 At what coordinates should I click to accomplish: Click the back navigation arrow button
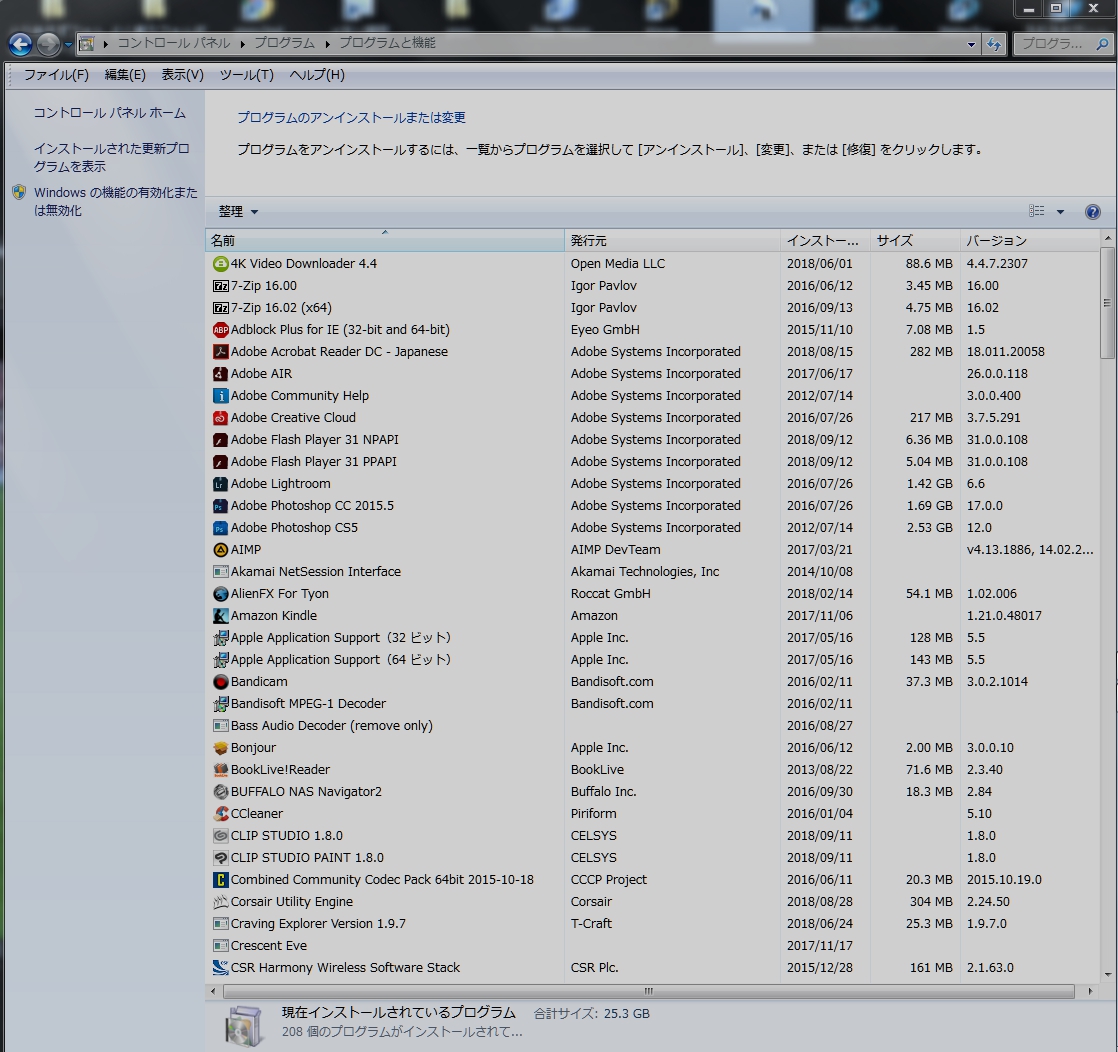(20, 44)
